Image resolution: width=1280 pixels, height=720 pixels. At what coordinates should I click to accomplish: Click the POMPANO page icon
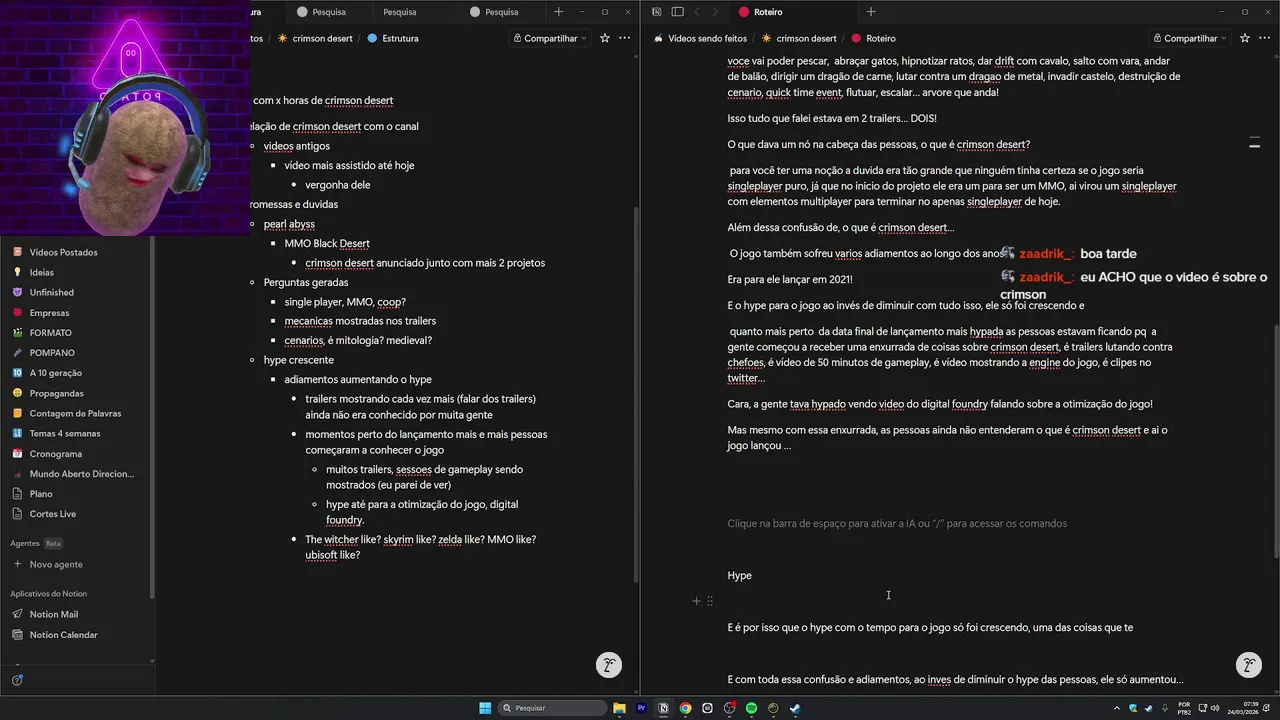17,353
